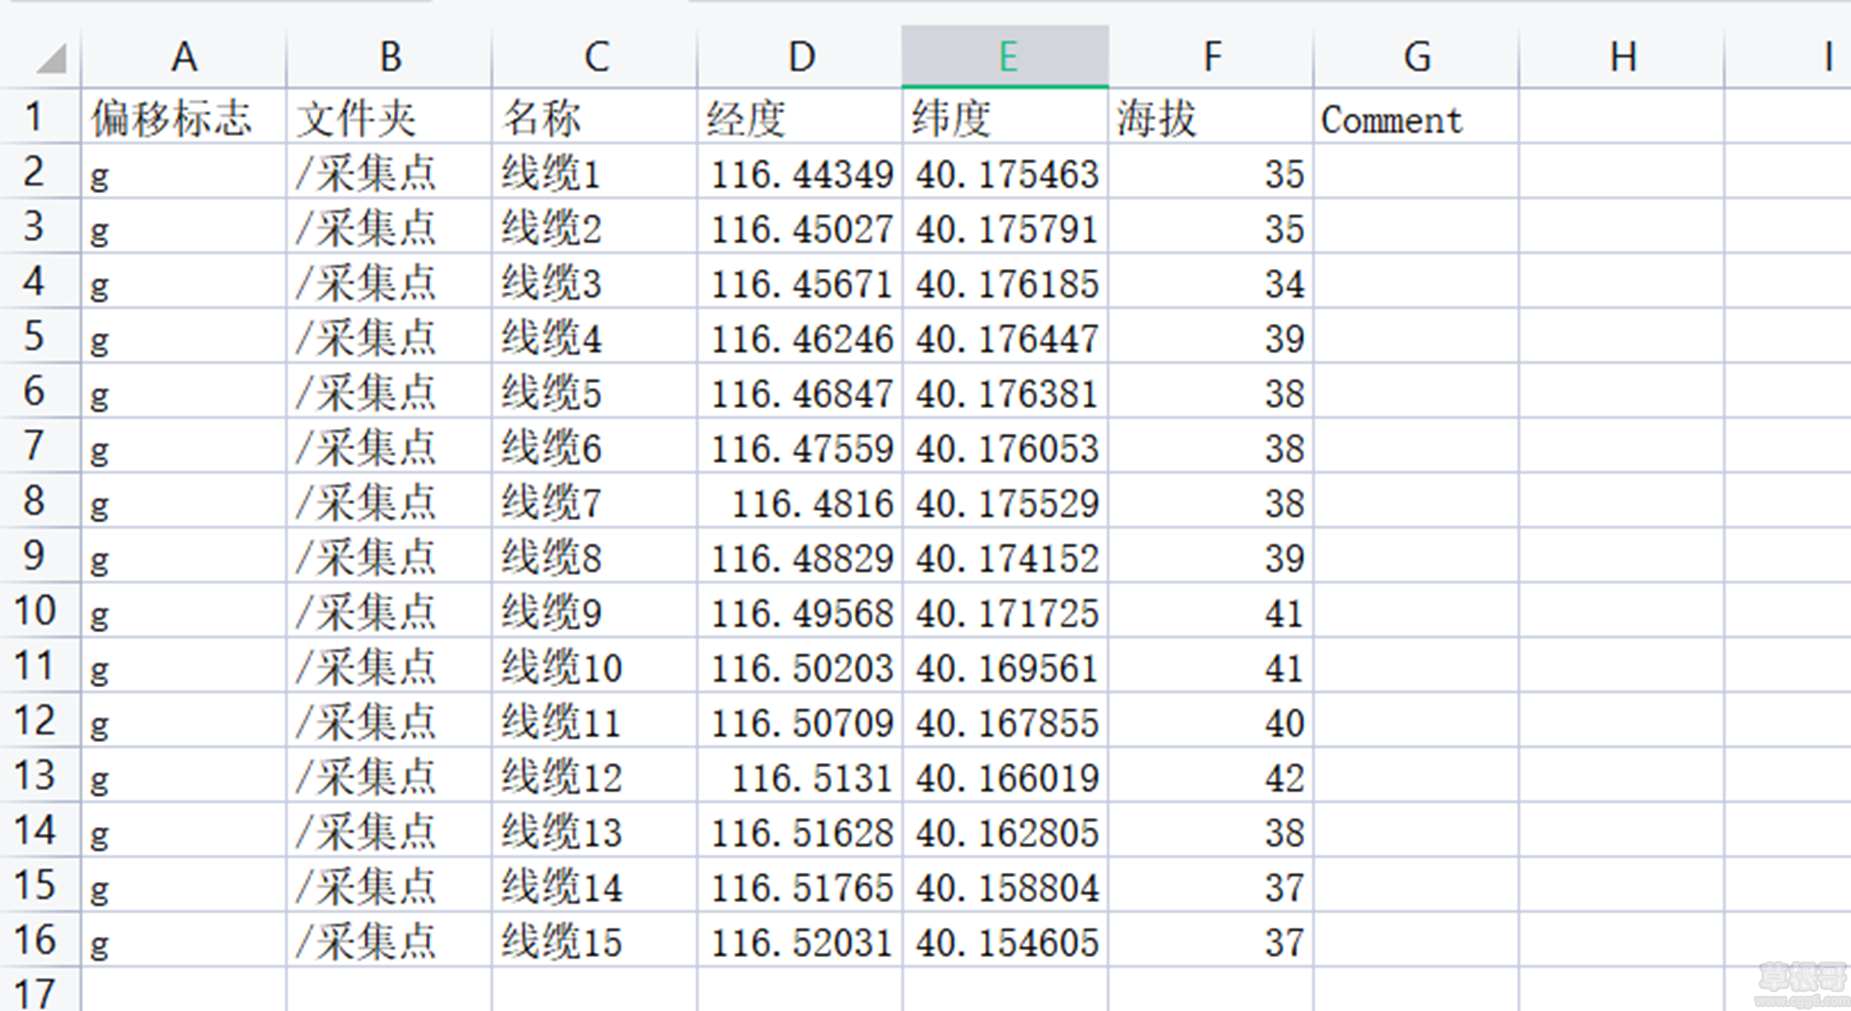Viewport: 1851px width, 1011px height.
Task: Select cell containing 线缆10
Action: click(x=595, y=665)
